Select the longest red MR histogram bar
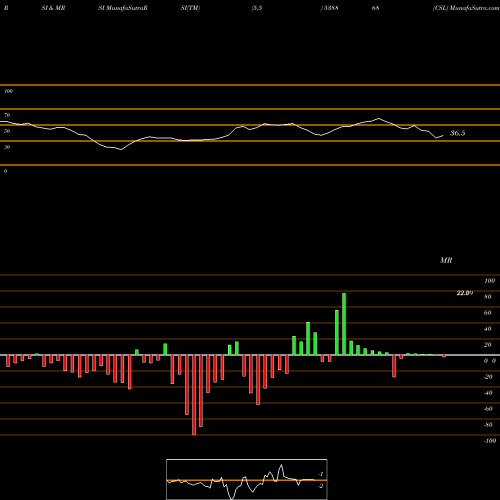The image size is (500, 500). (194, 395)
